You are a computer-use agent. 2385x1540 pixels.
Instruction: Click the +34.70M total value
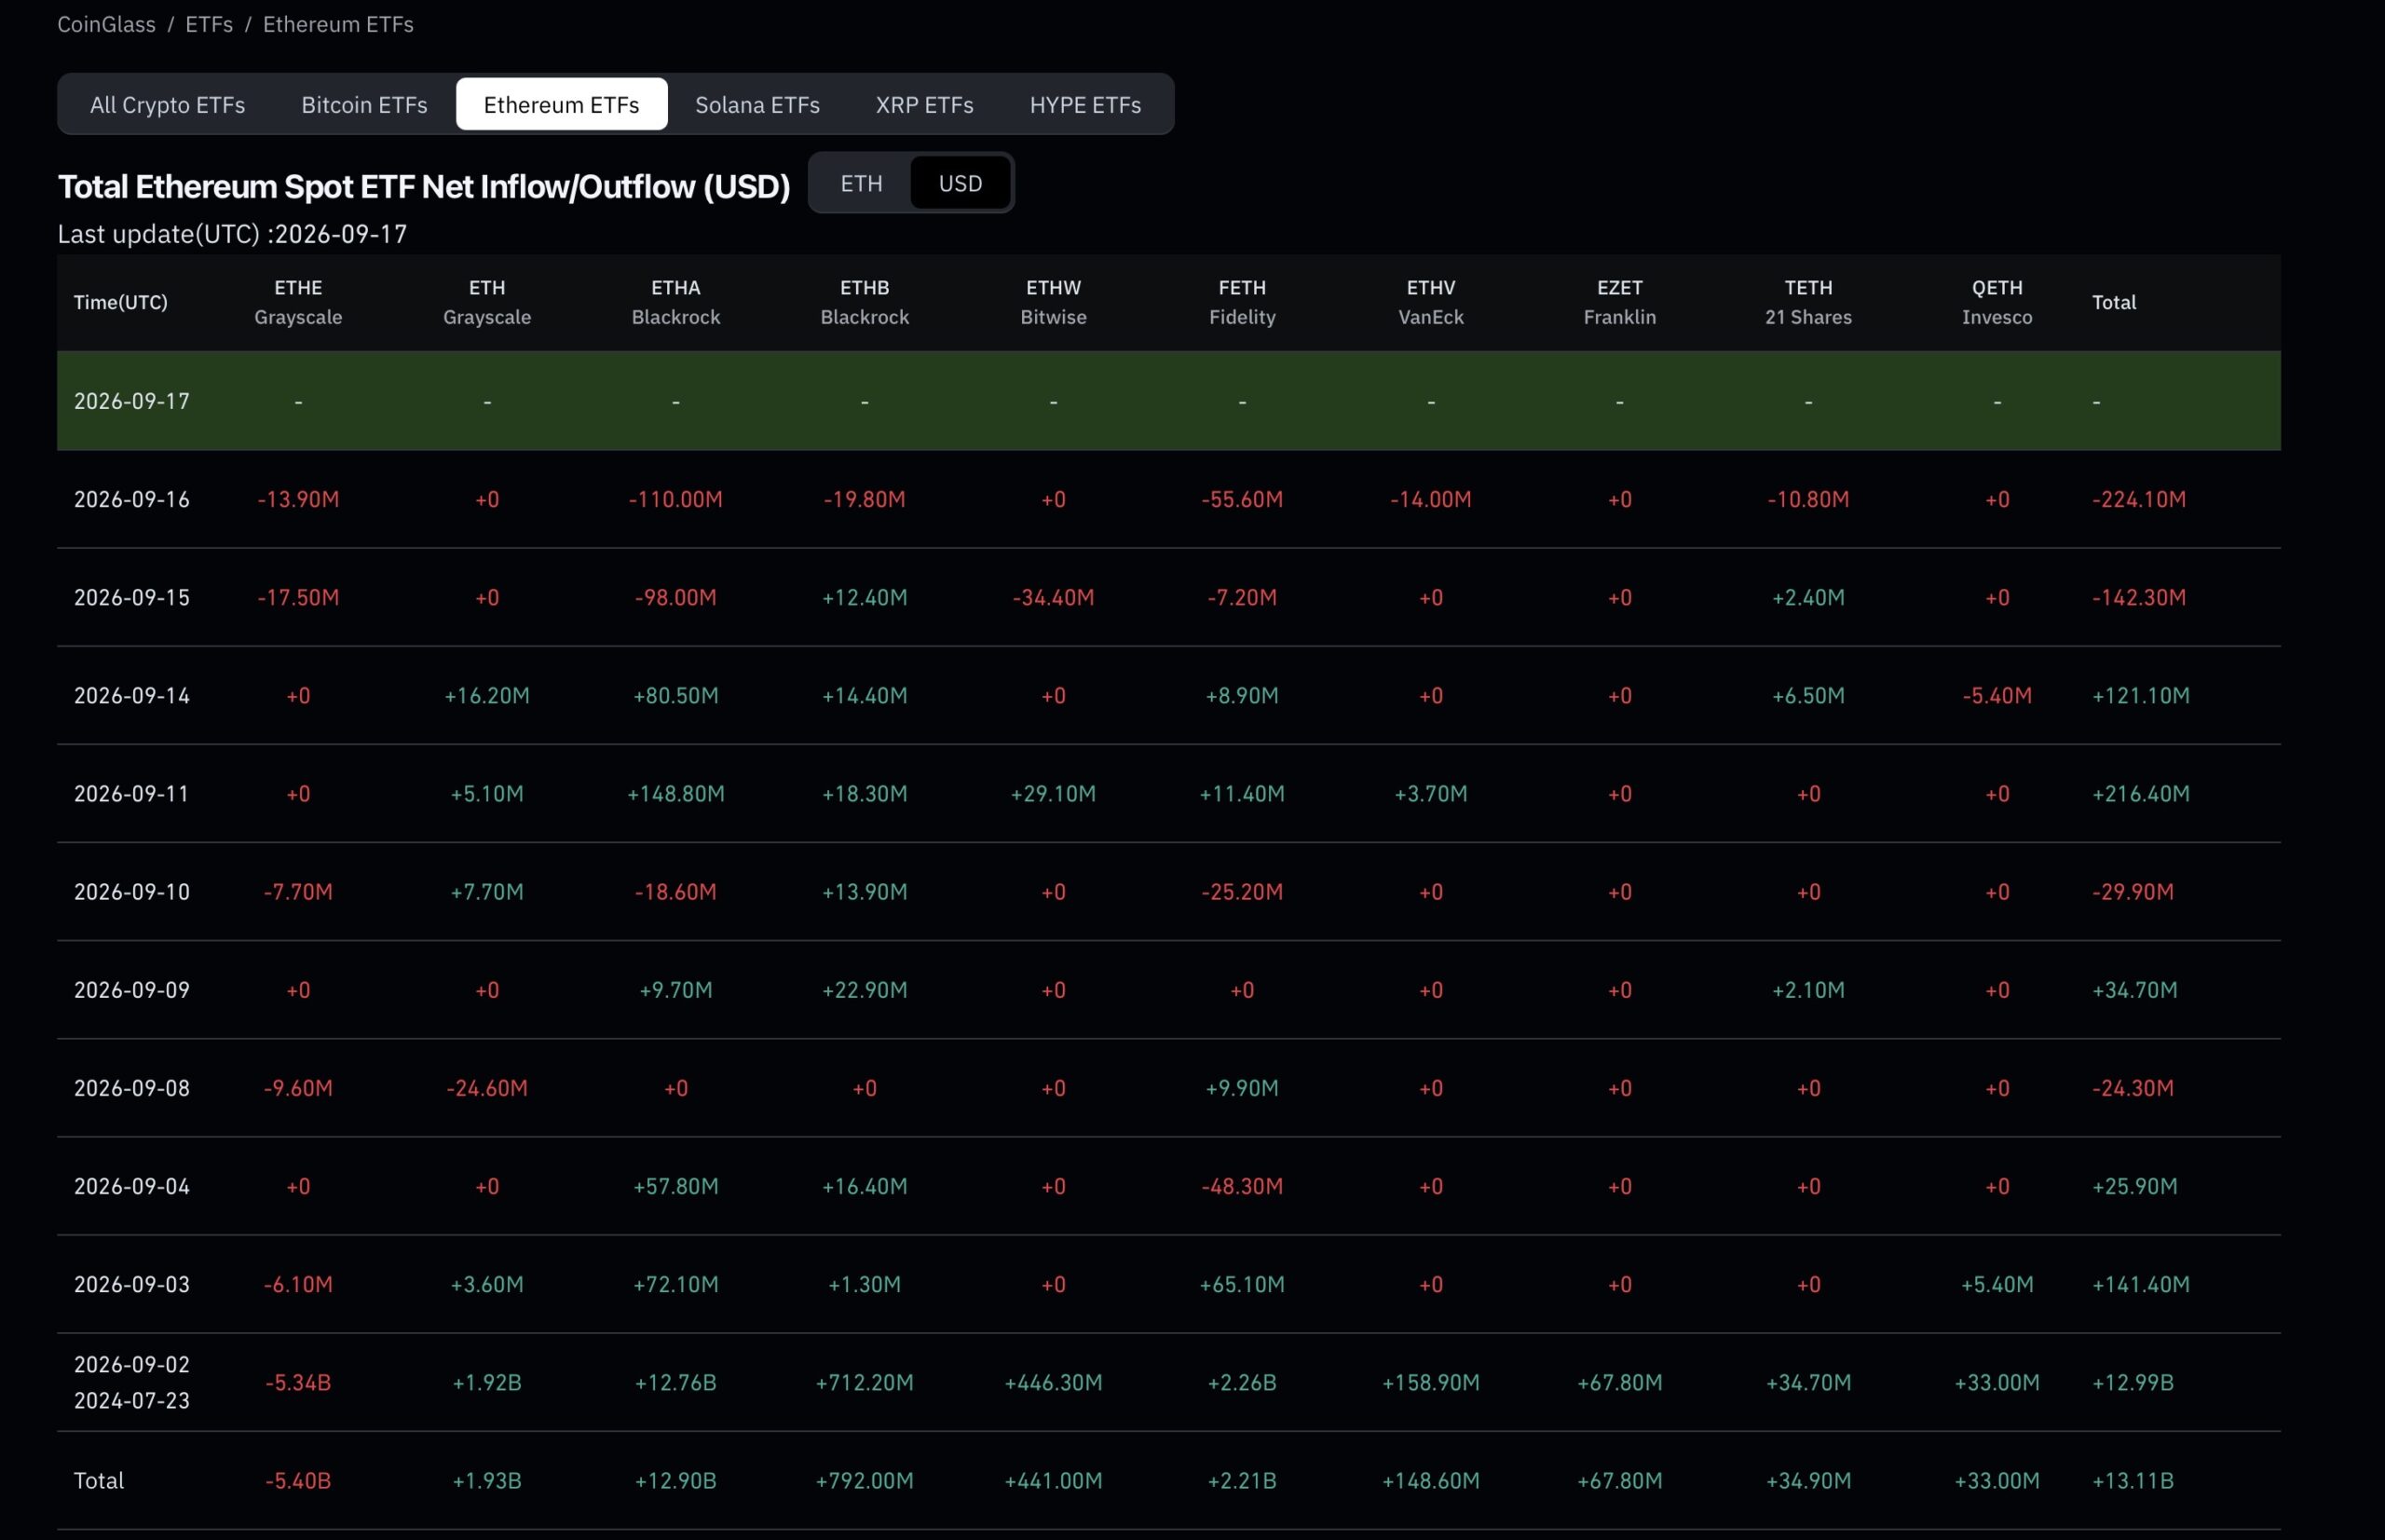pyautogui.click(x=2135, y=989)
